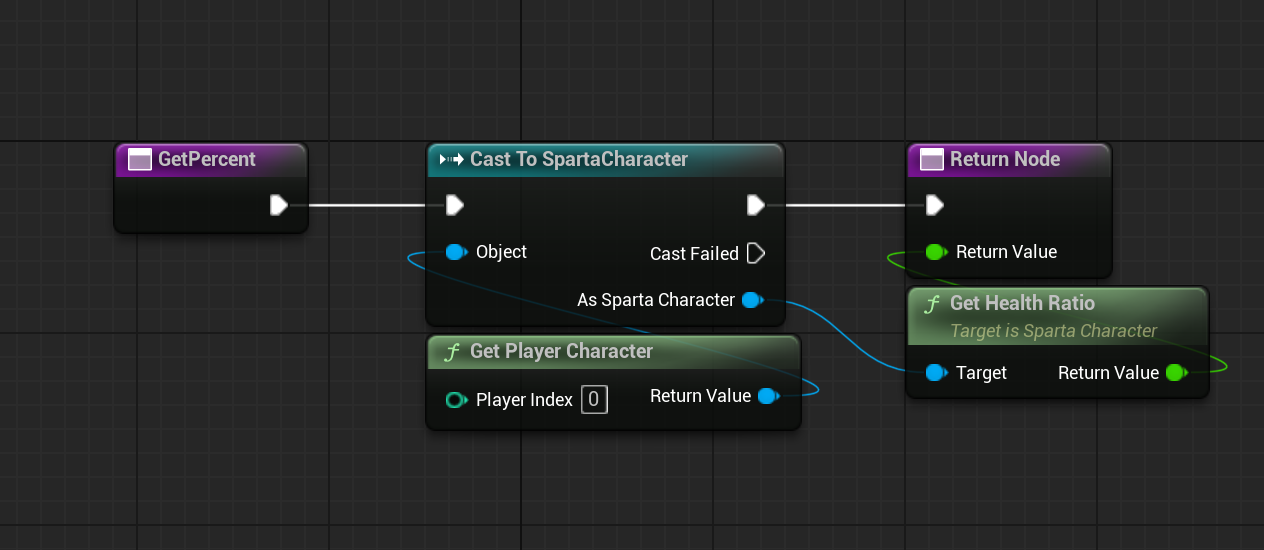Click the Target pin on Get Health Ratio

coord(936,373)
